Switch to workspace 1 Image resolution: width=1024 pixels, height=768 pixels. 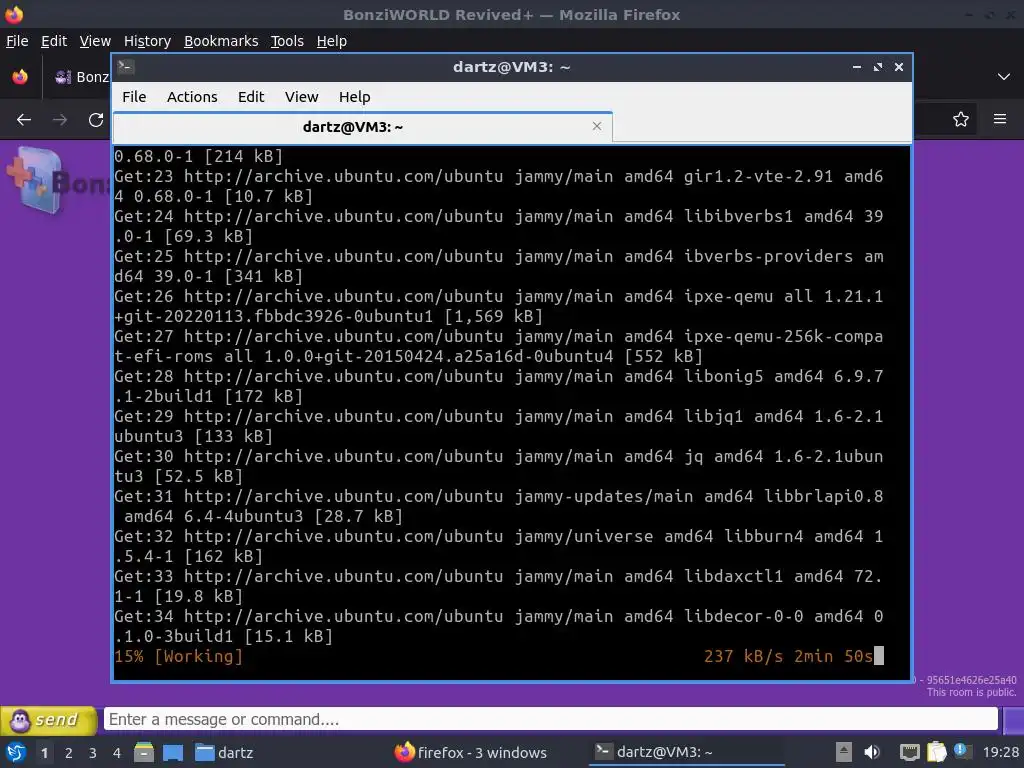(x=44, y=753)
